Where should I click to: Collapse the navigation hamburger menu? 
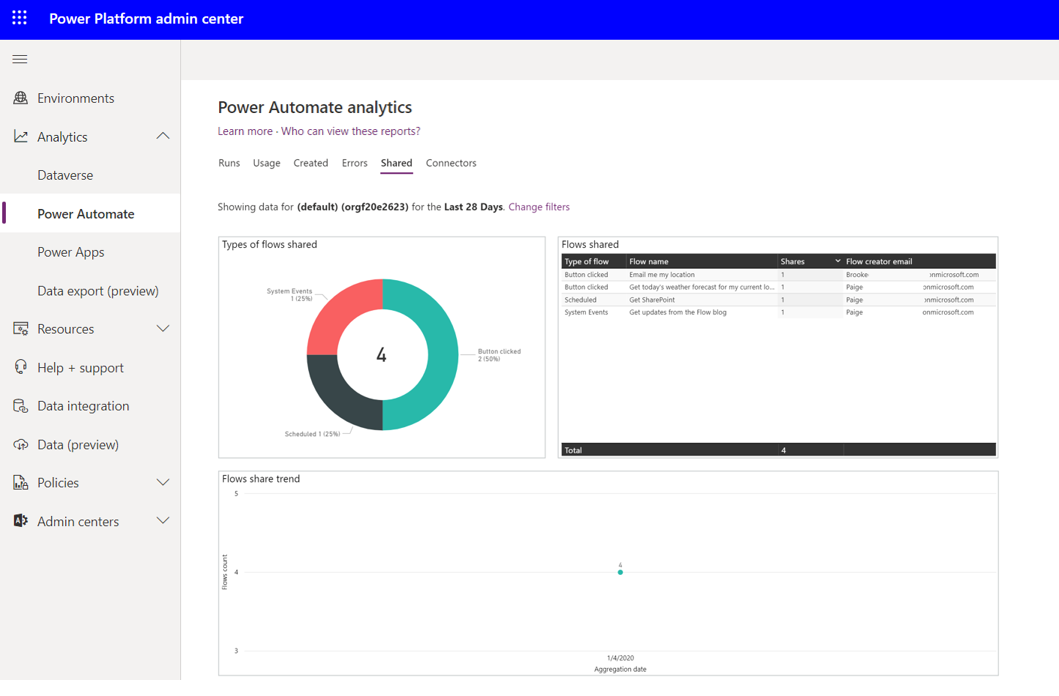(x=20, y=59)
